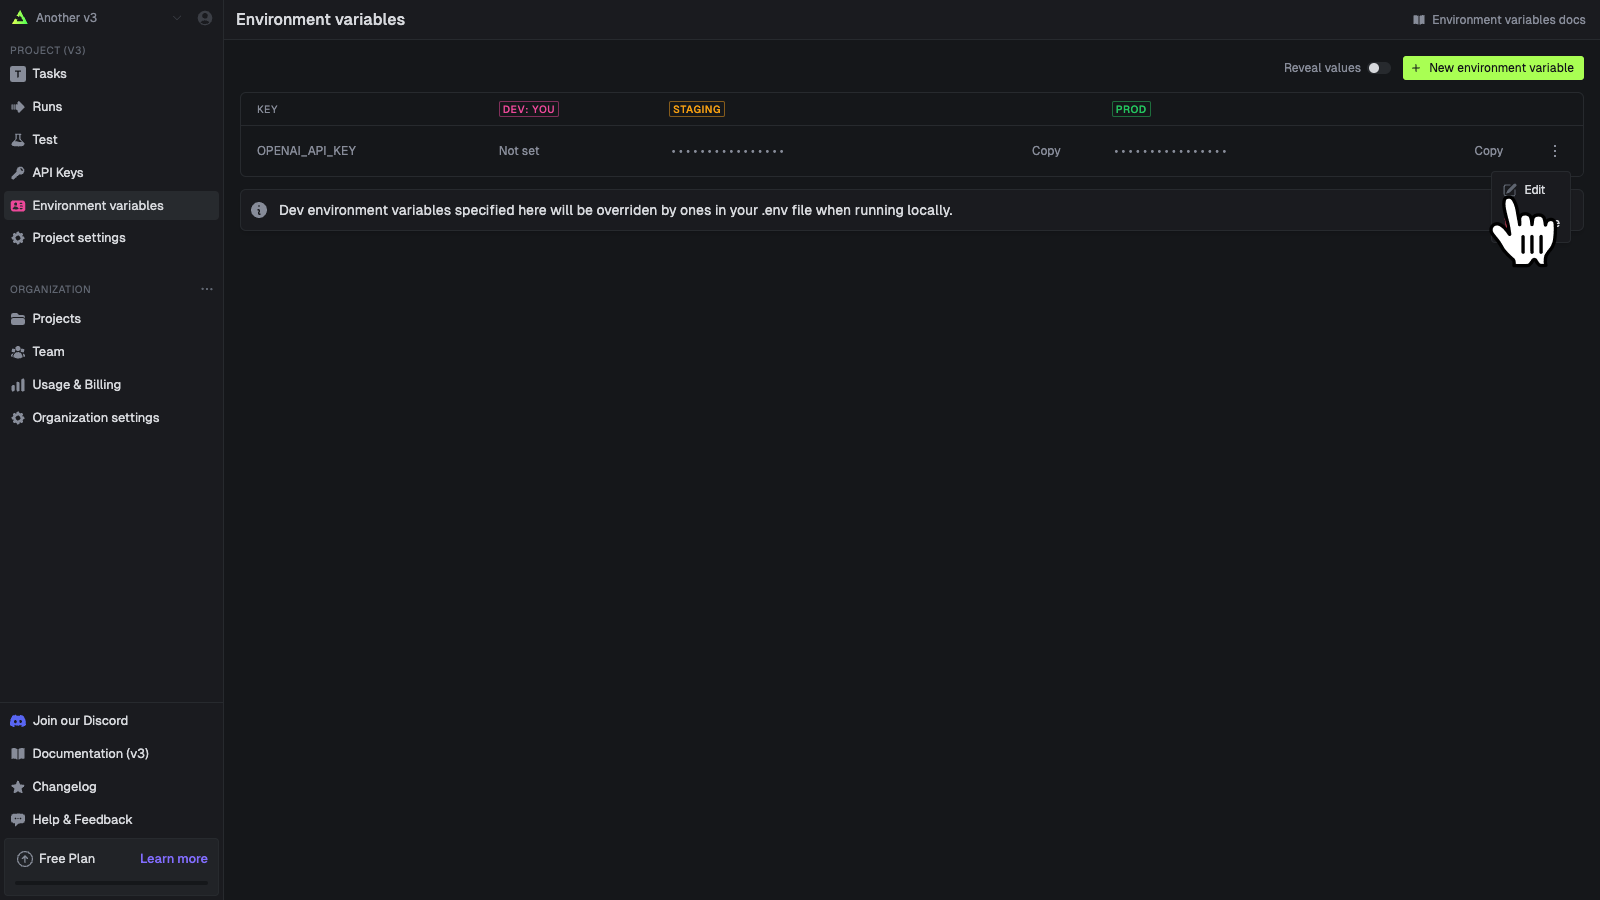Expand the Another v3 project selector chevron
This screenshot has width=1600, height=900.
[177, 17]
